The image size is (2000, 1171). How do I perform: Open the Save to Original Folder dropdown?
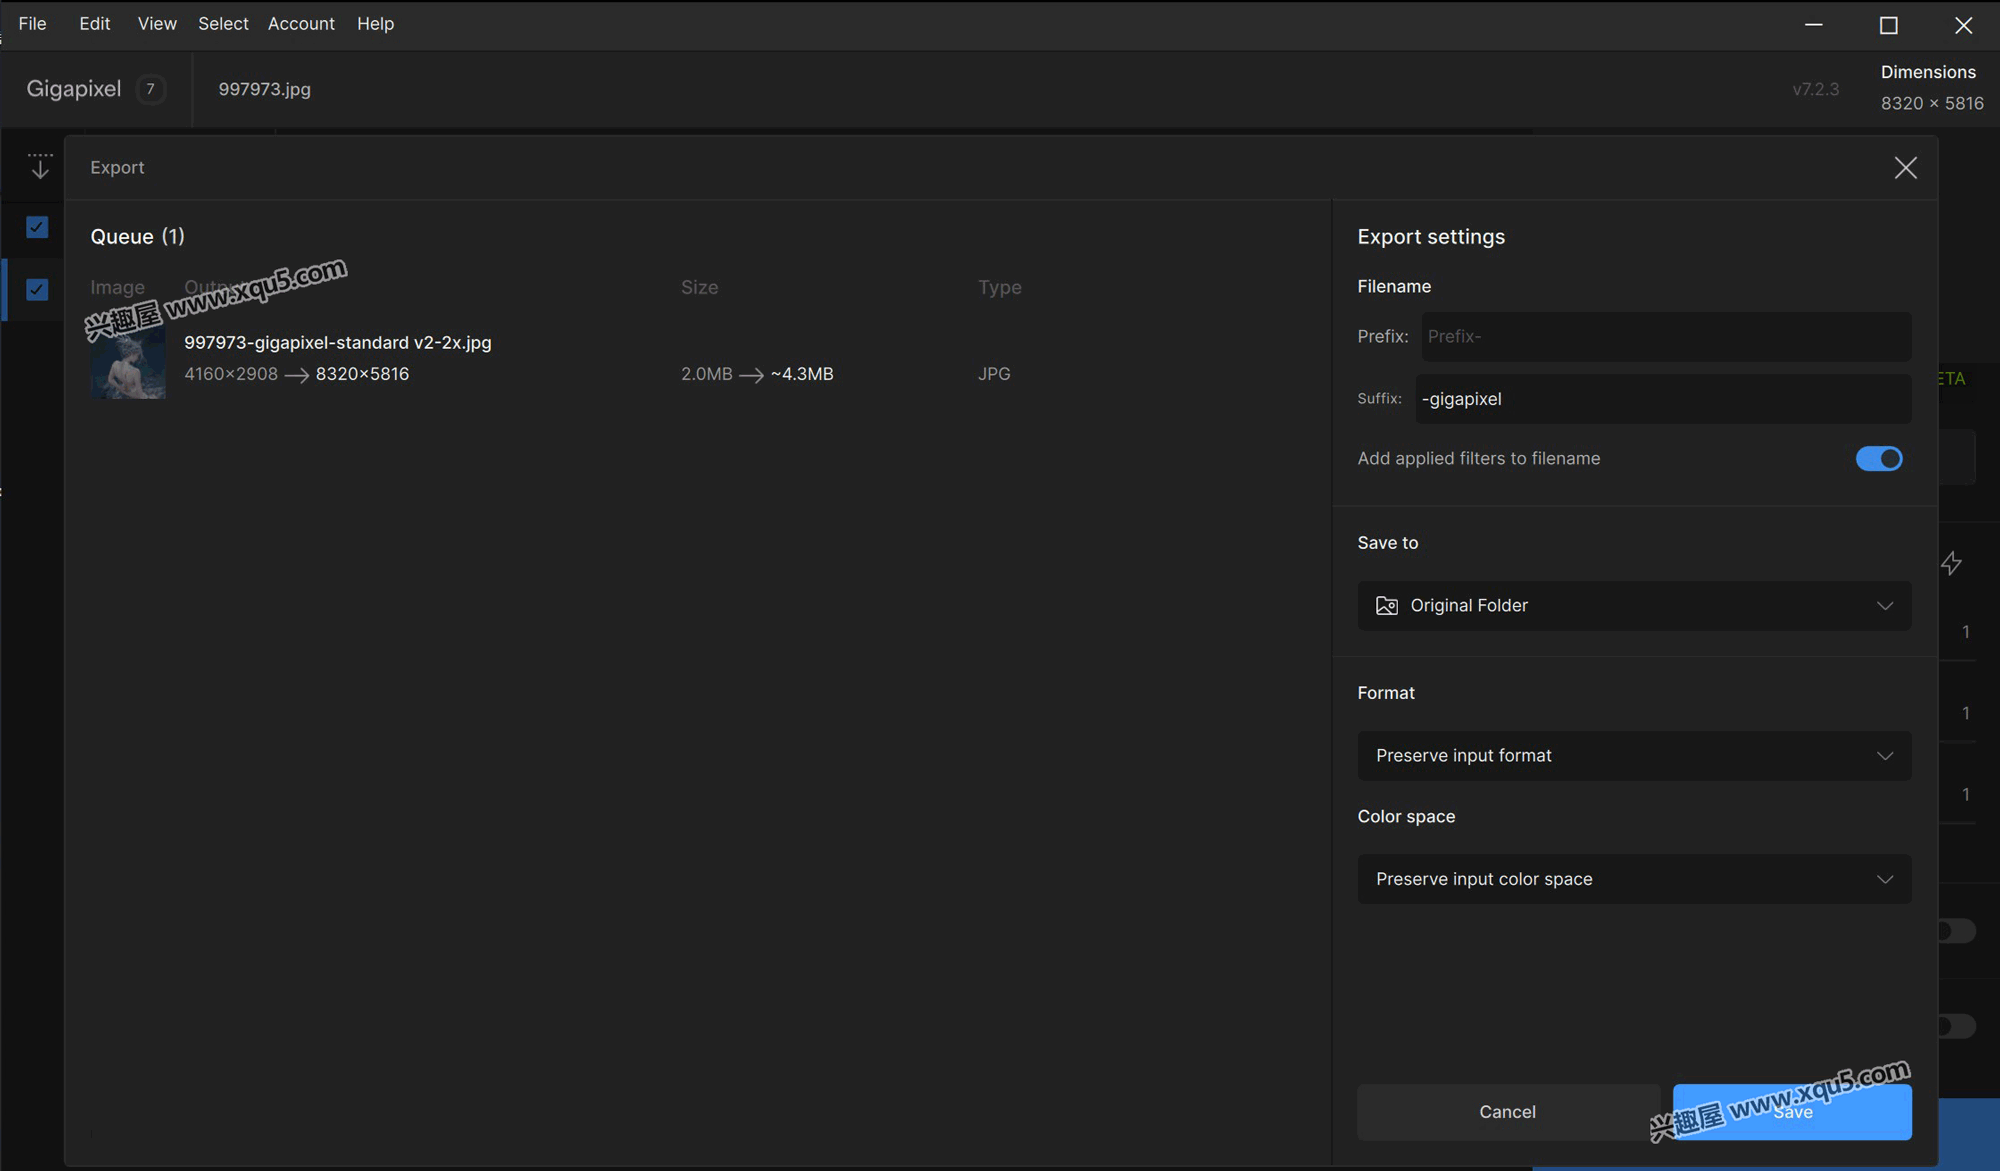[x=1634, y=606]
